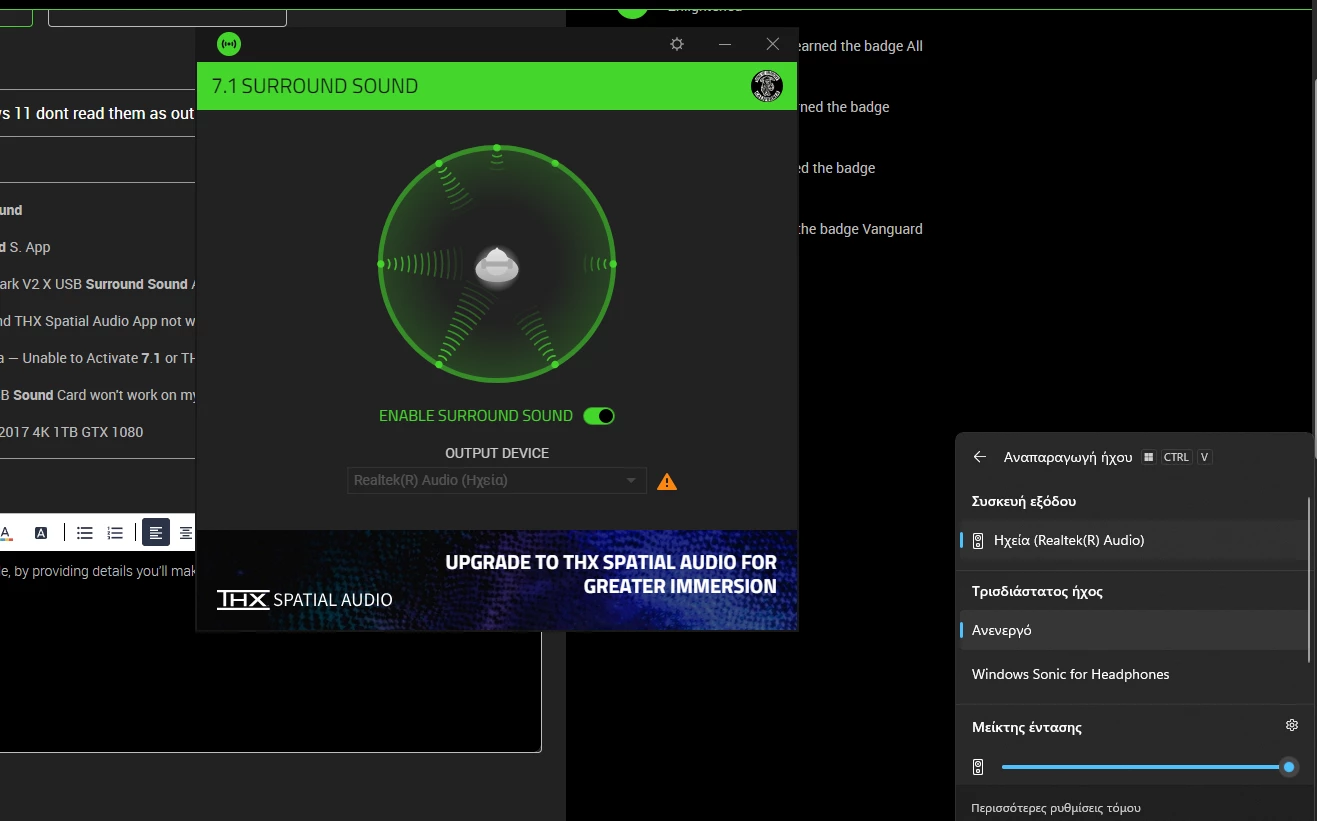Minimize the Razer 7.1 Surround Sound window
Viewport: 1317px width, 821px height.
pos(725,44)
